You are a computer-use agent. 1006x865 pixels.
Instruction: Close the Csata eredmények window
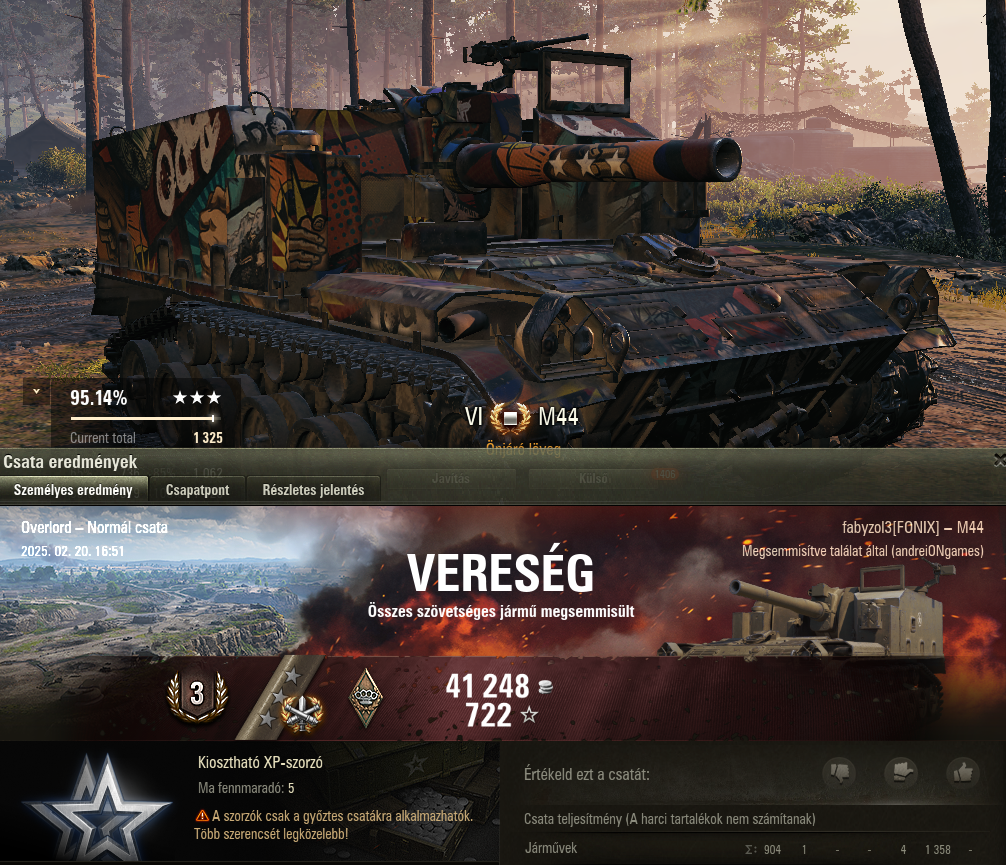(1000, 459)
